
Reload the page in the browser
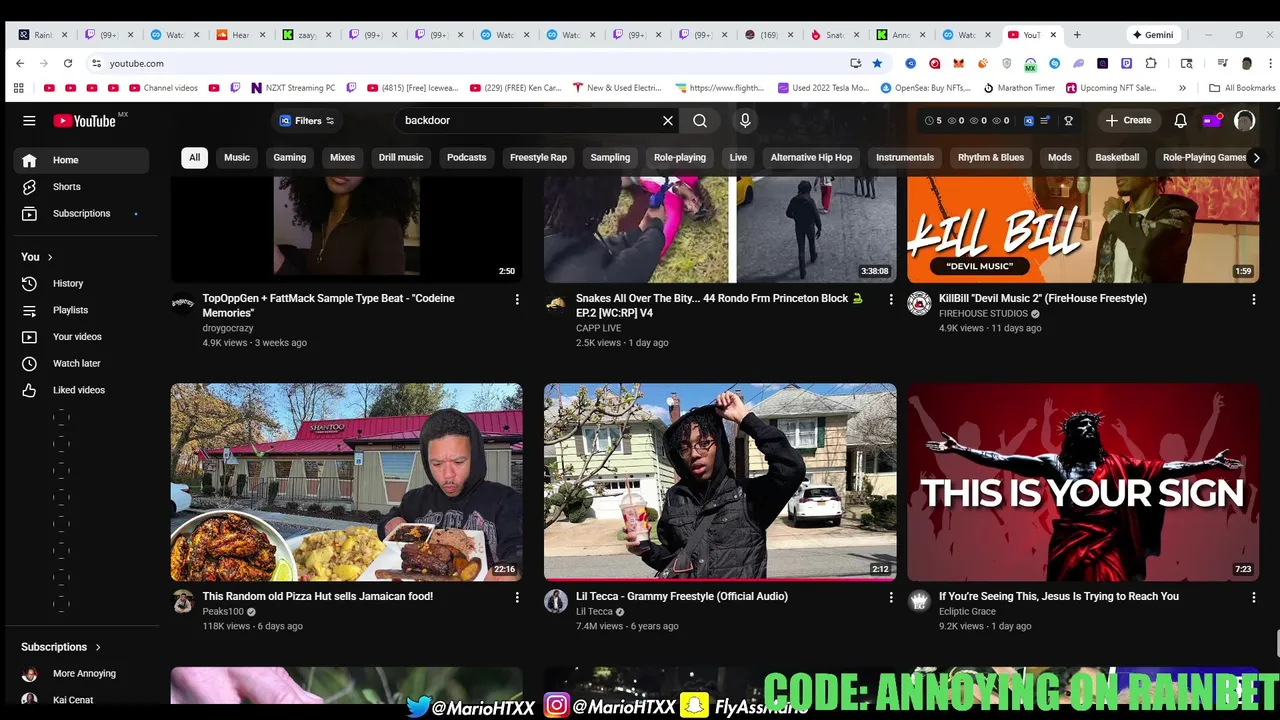pyautogui.click(x=68, y=63)
